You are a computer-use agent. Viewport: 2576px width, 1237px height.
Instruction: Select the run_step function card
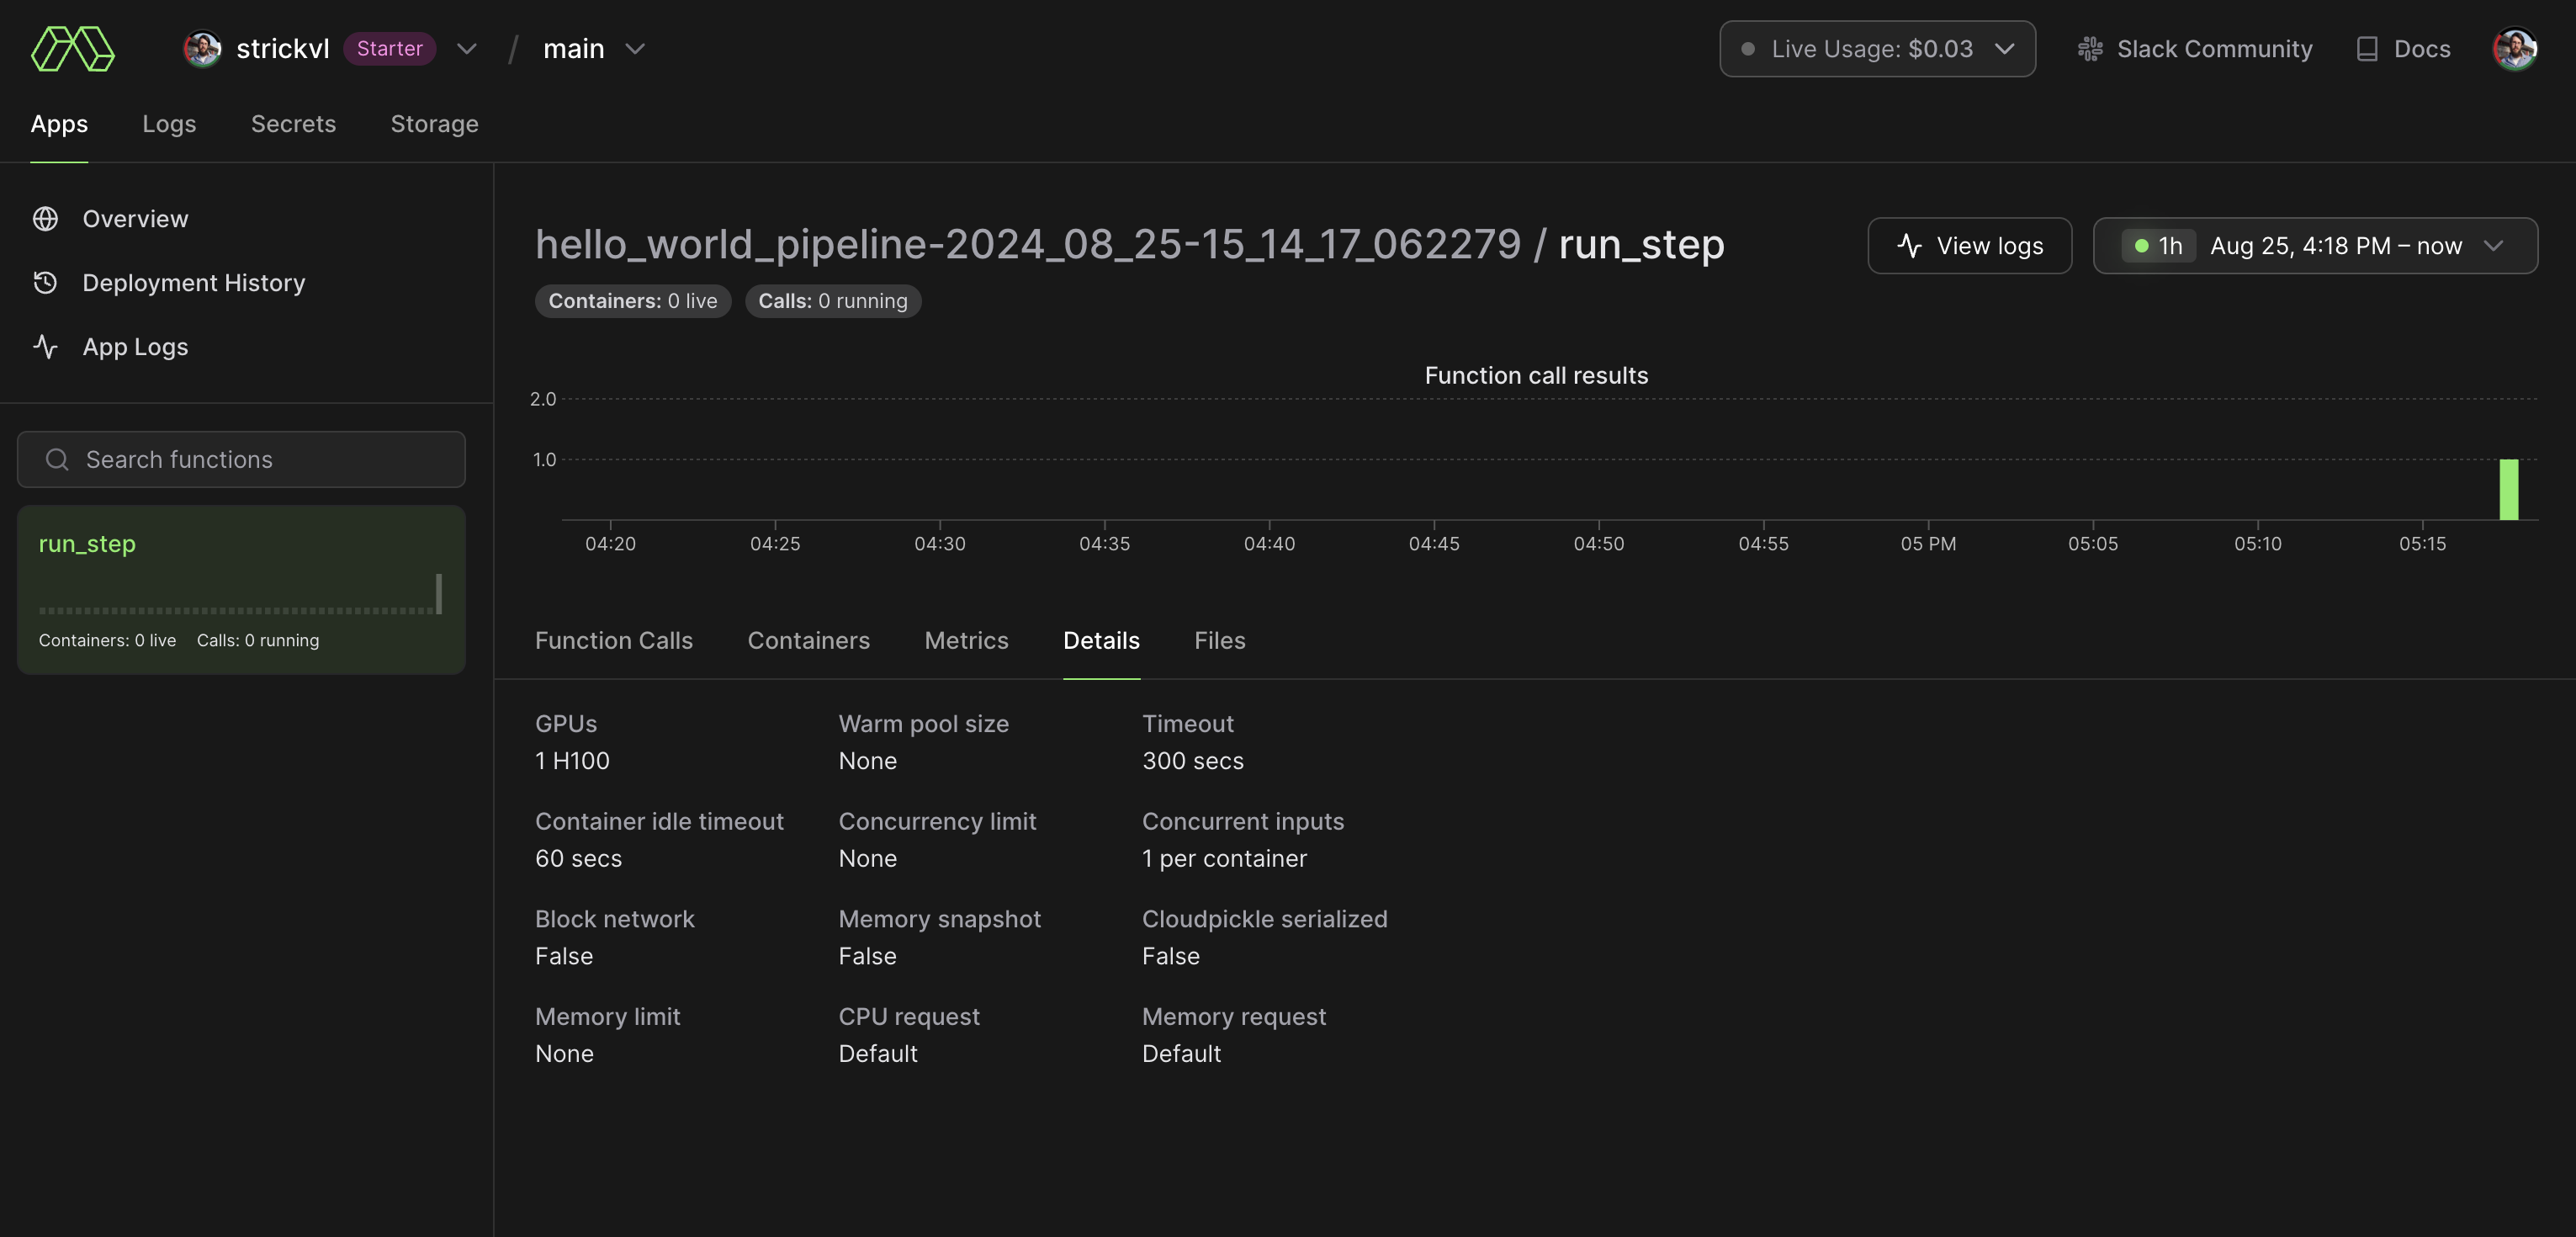click(240, 590)
